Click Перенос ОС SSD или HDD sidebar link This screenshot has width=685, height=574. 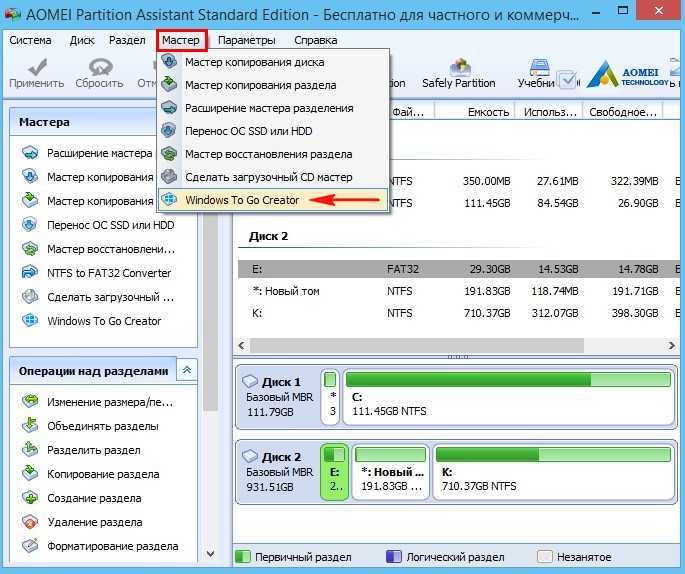(x=111, y=225)
